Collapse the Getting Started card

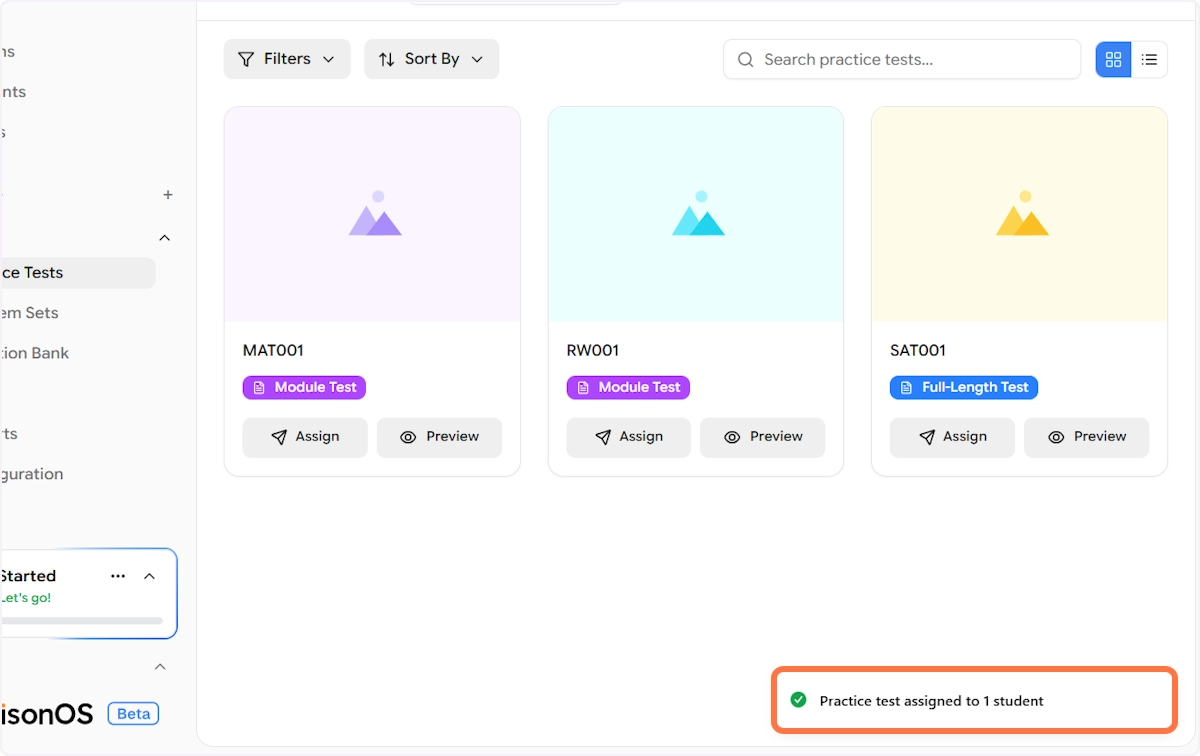(150, 576)
